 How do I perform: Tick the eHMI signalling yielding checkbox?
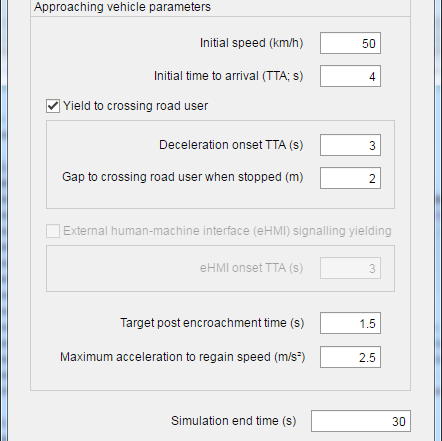53,231
